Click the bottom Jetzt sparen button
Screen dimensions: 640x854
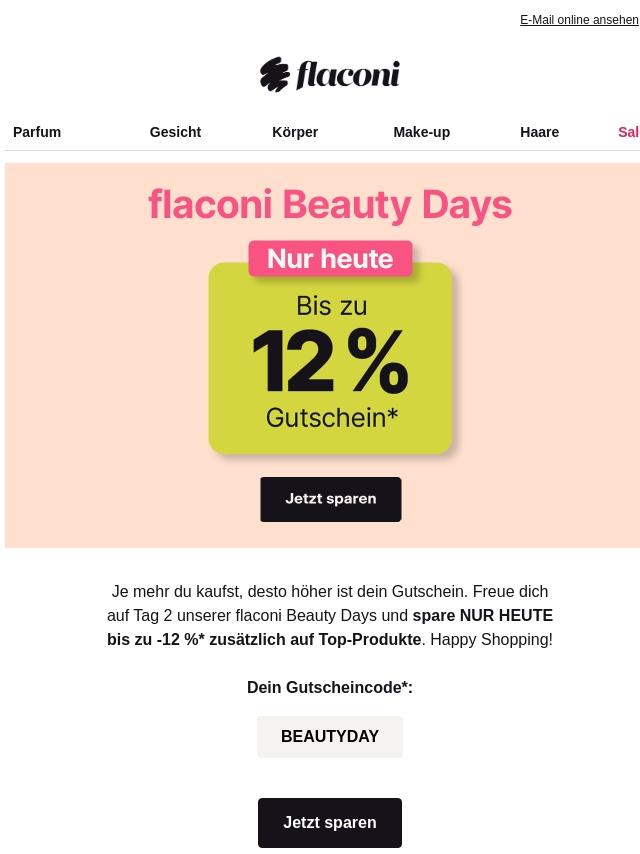click(x=330, y=822)
